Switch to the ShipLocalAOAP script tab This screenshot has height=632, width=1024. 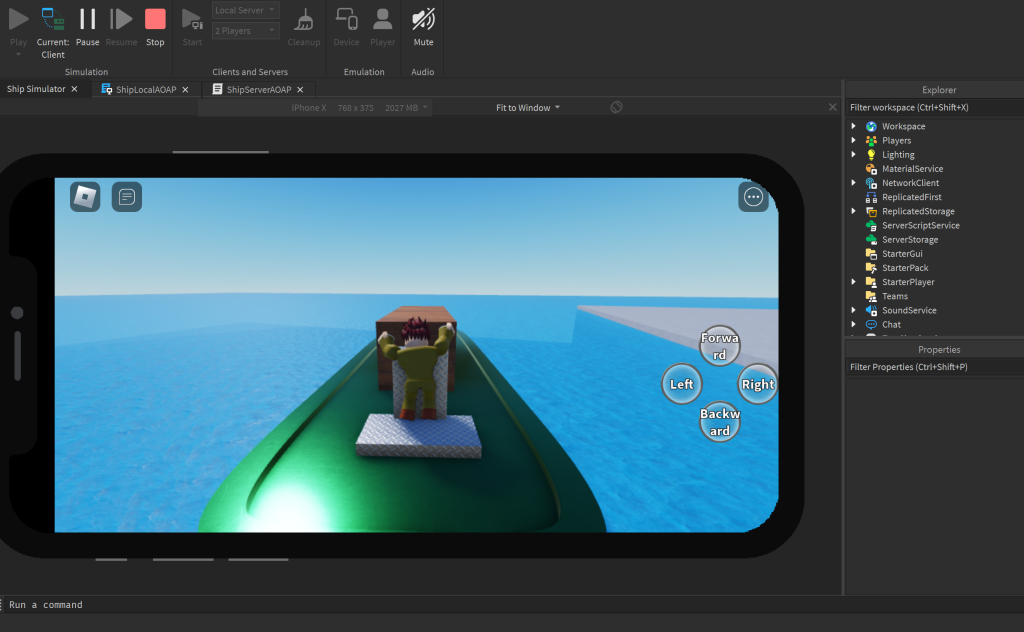click(x=146, y=89)
